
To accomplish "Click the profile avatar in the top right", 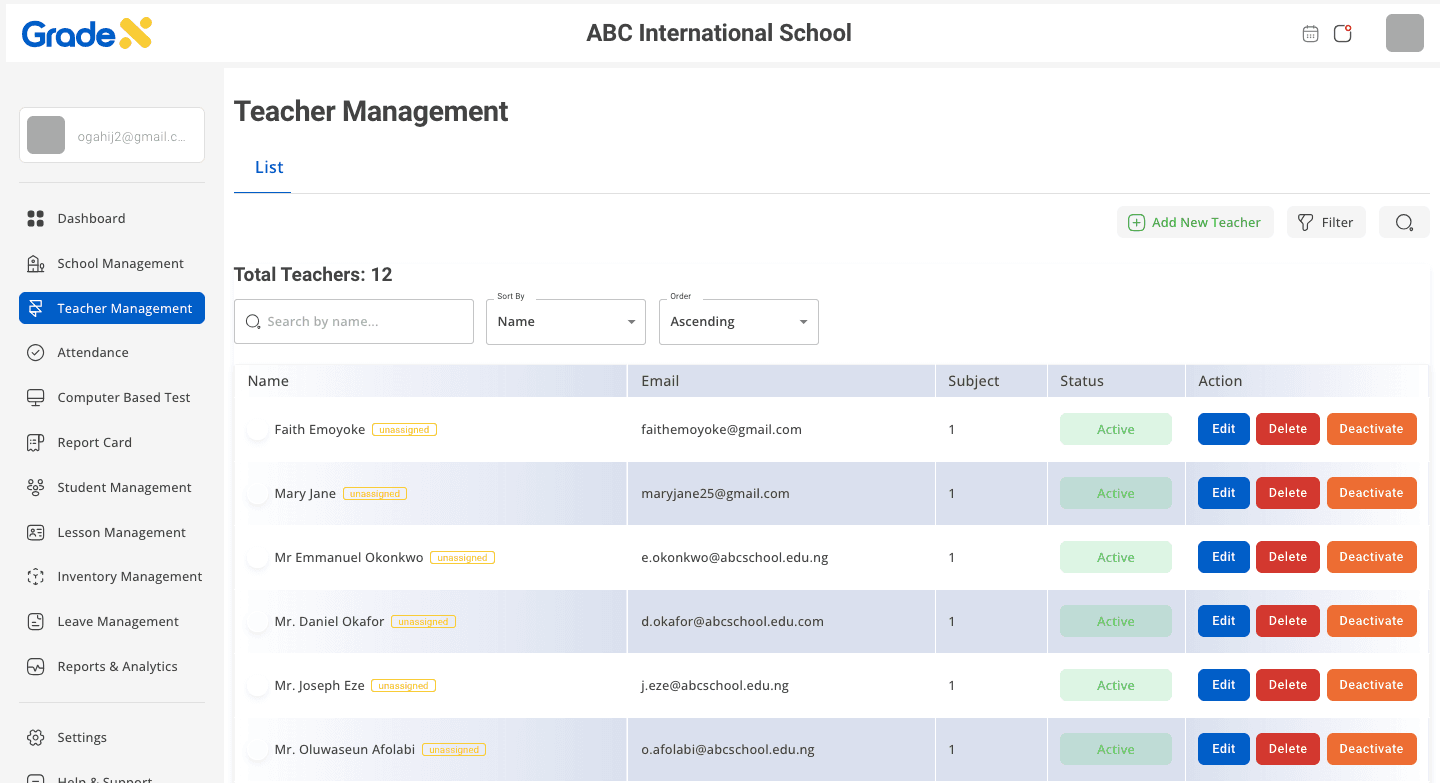I will pos(1404,33).
